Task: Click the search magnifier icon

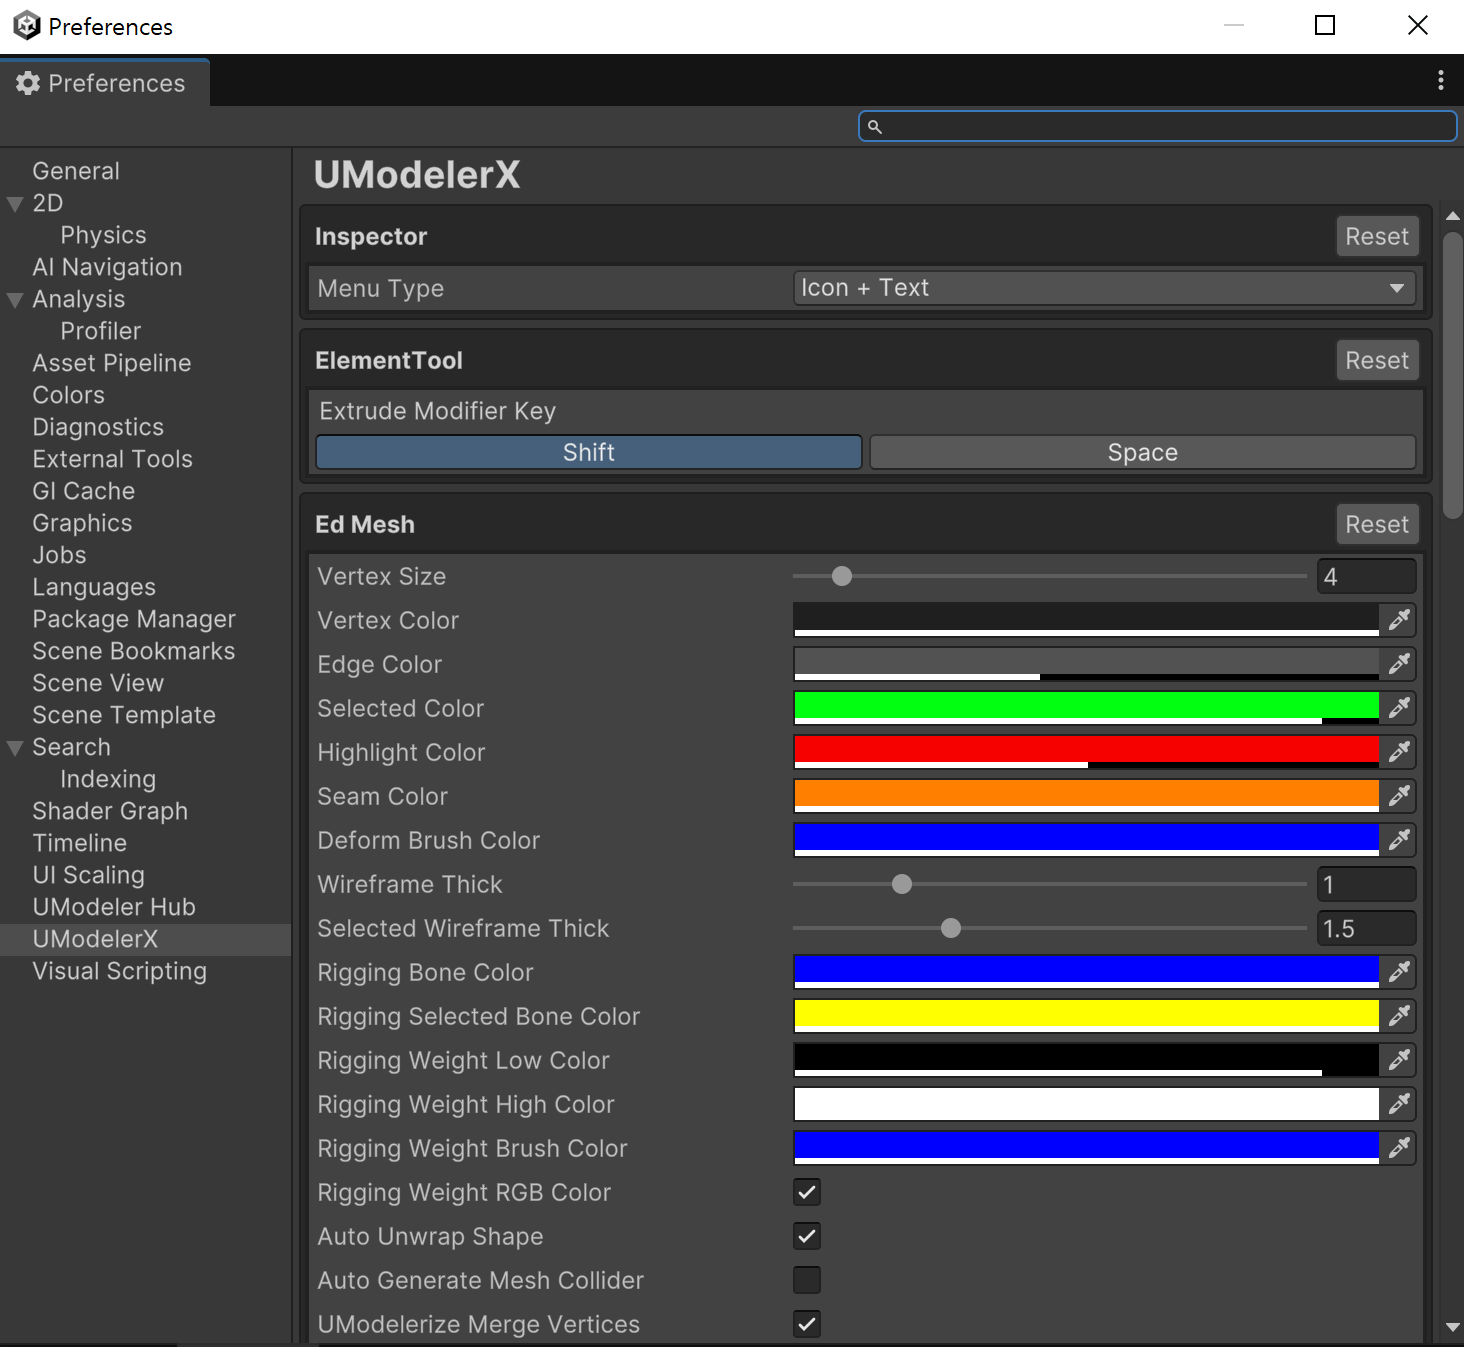Action: tap(875, 127)
